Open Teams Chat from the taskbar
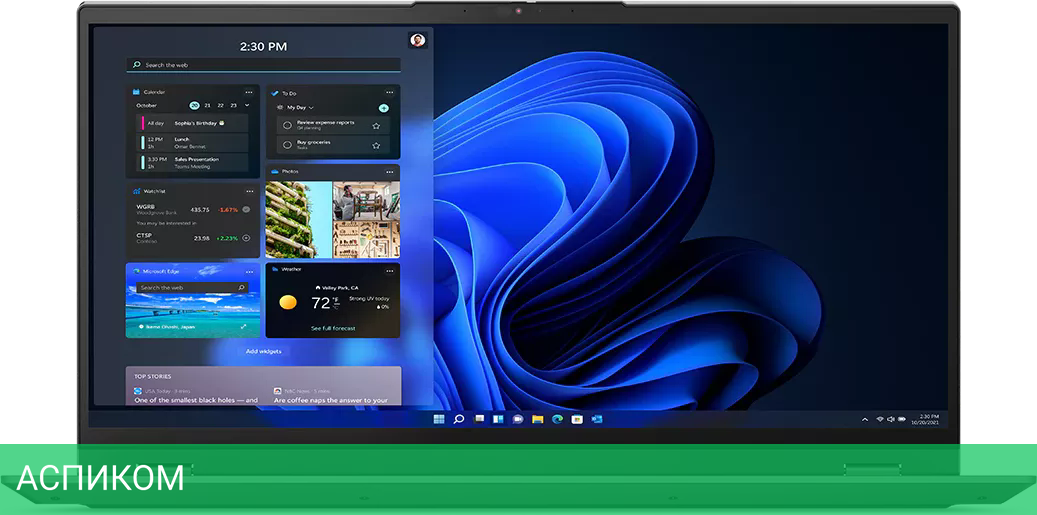Screen dimensions: 1037x515 coord(517,419)
